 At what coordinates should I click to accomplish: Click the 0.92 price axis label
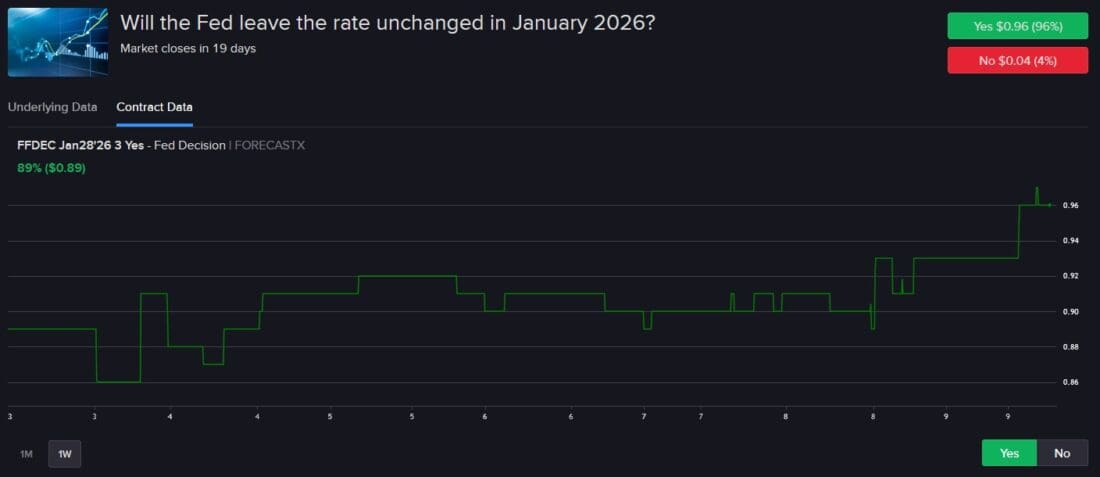tap(1071, 276)
